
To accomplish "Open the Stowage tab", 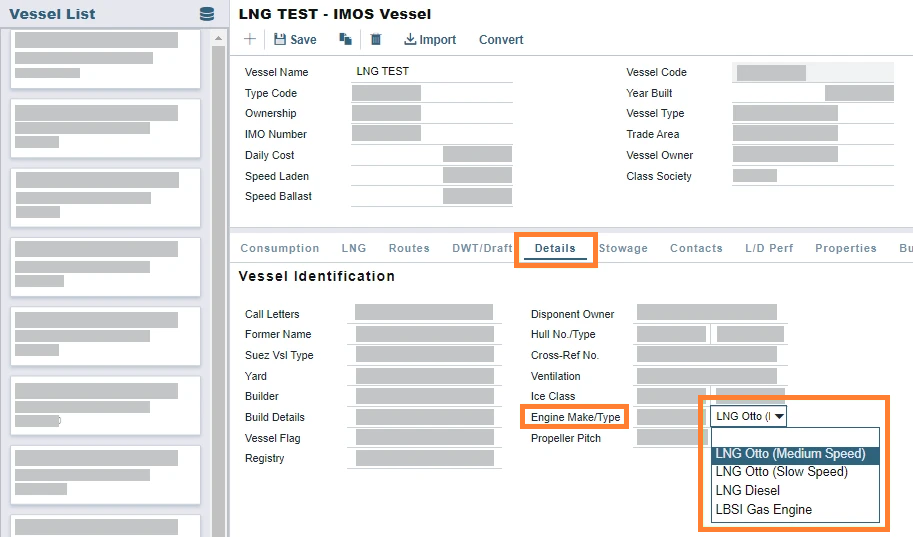I will click(623, 248).
